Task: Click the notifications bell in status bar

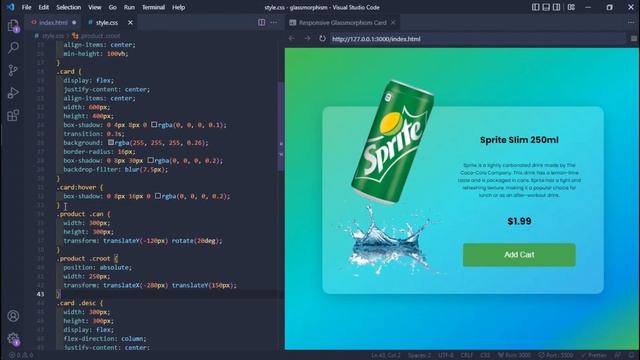Action: point(632,355)
